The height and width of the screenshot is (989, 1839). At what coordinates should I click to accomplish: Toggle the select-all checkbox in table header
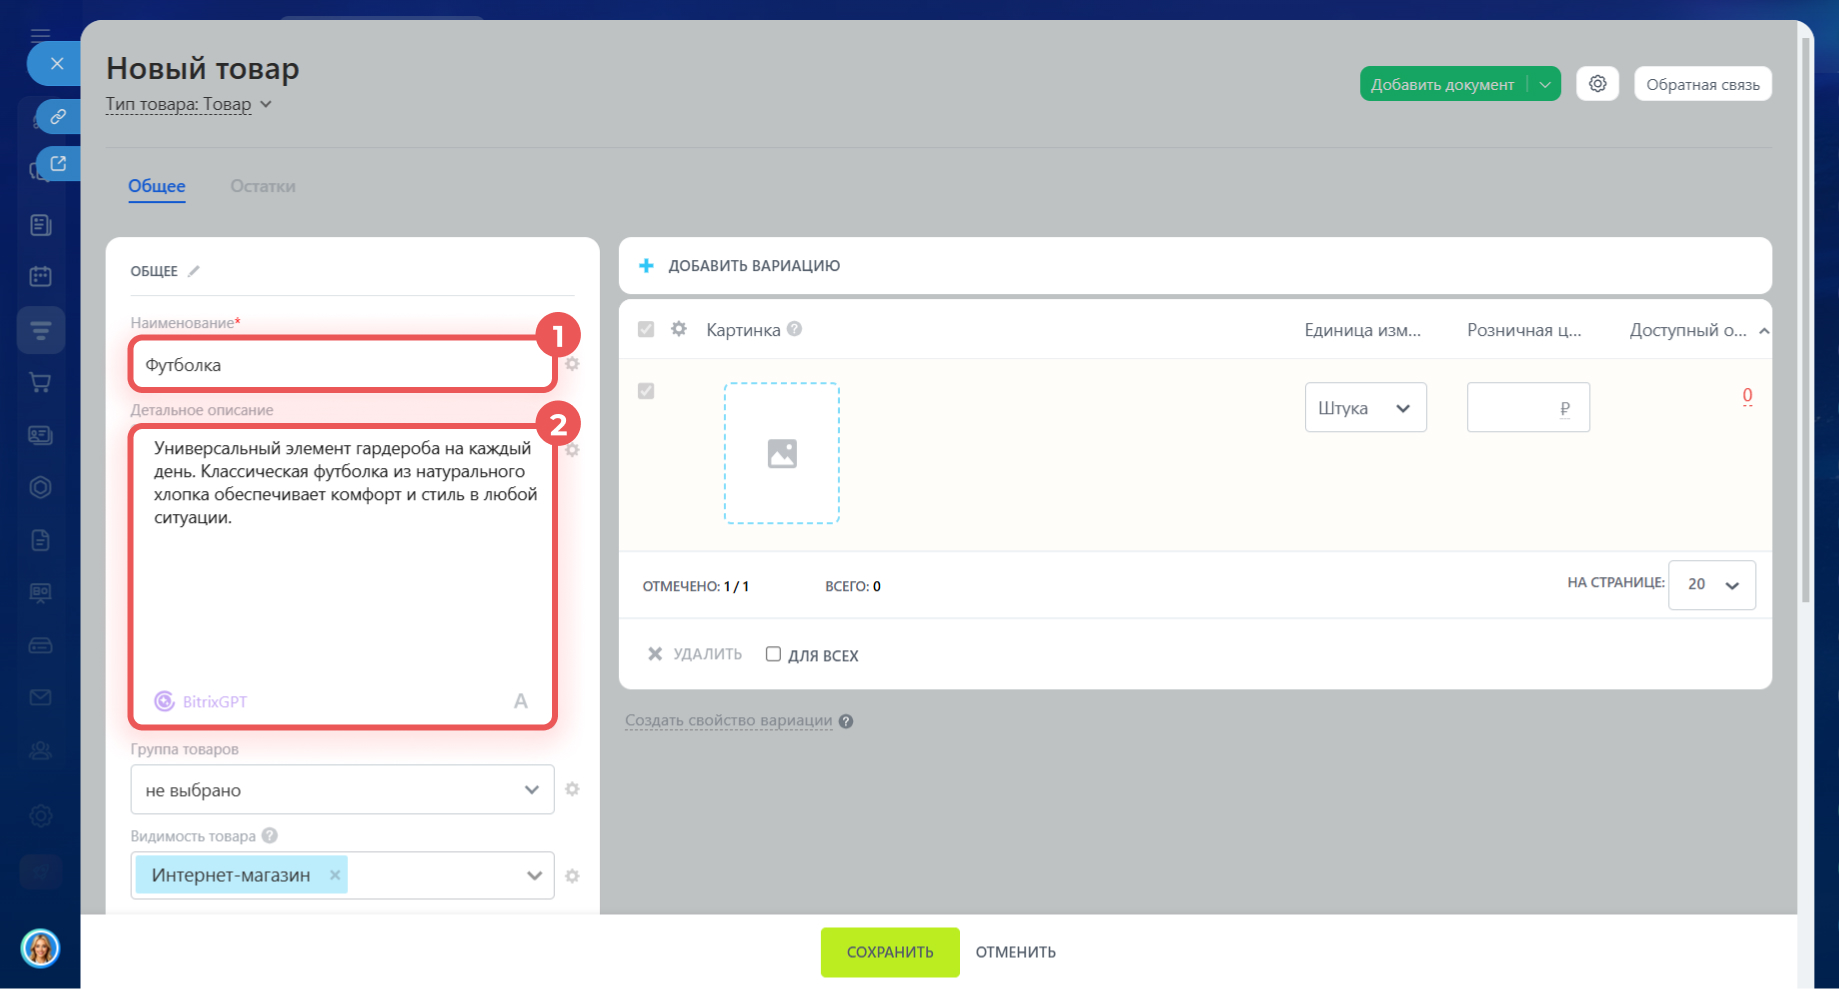click(x=646, y=329)
